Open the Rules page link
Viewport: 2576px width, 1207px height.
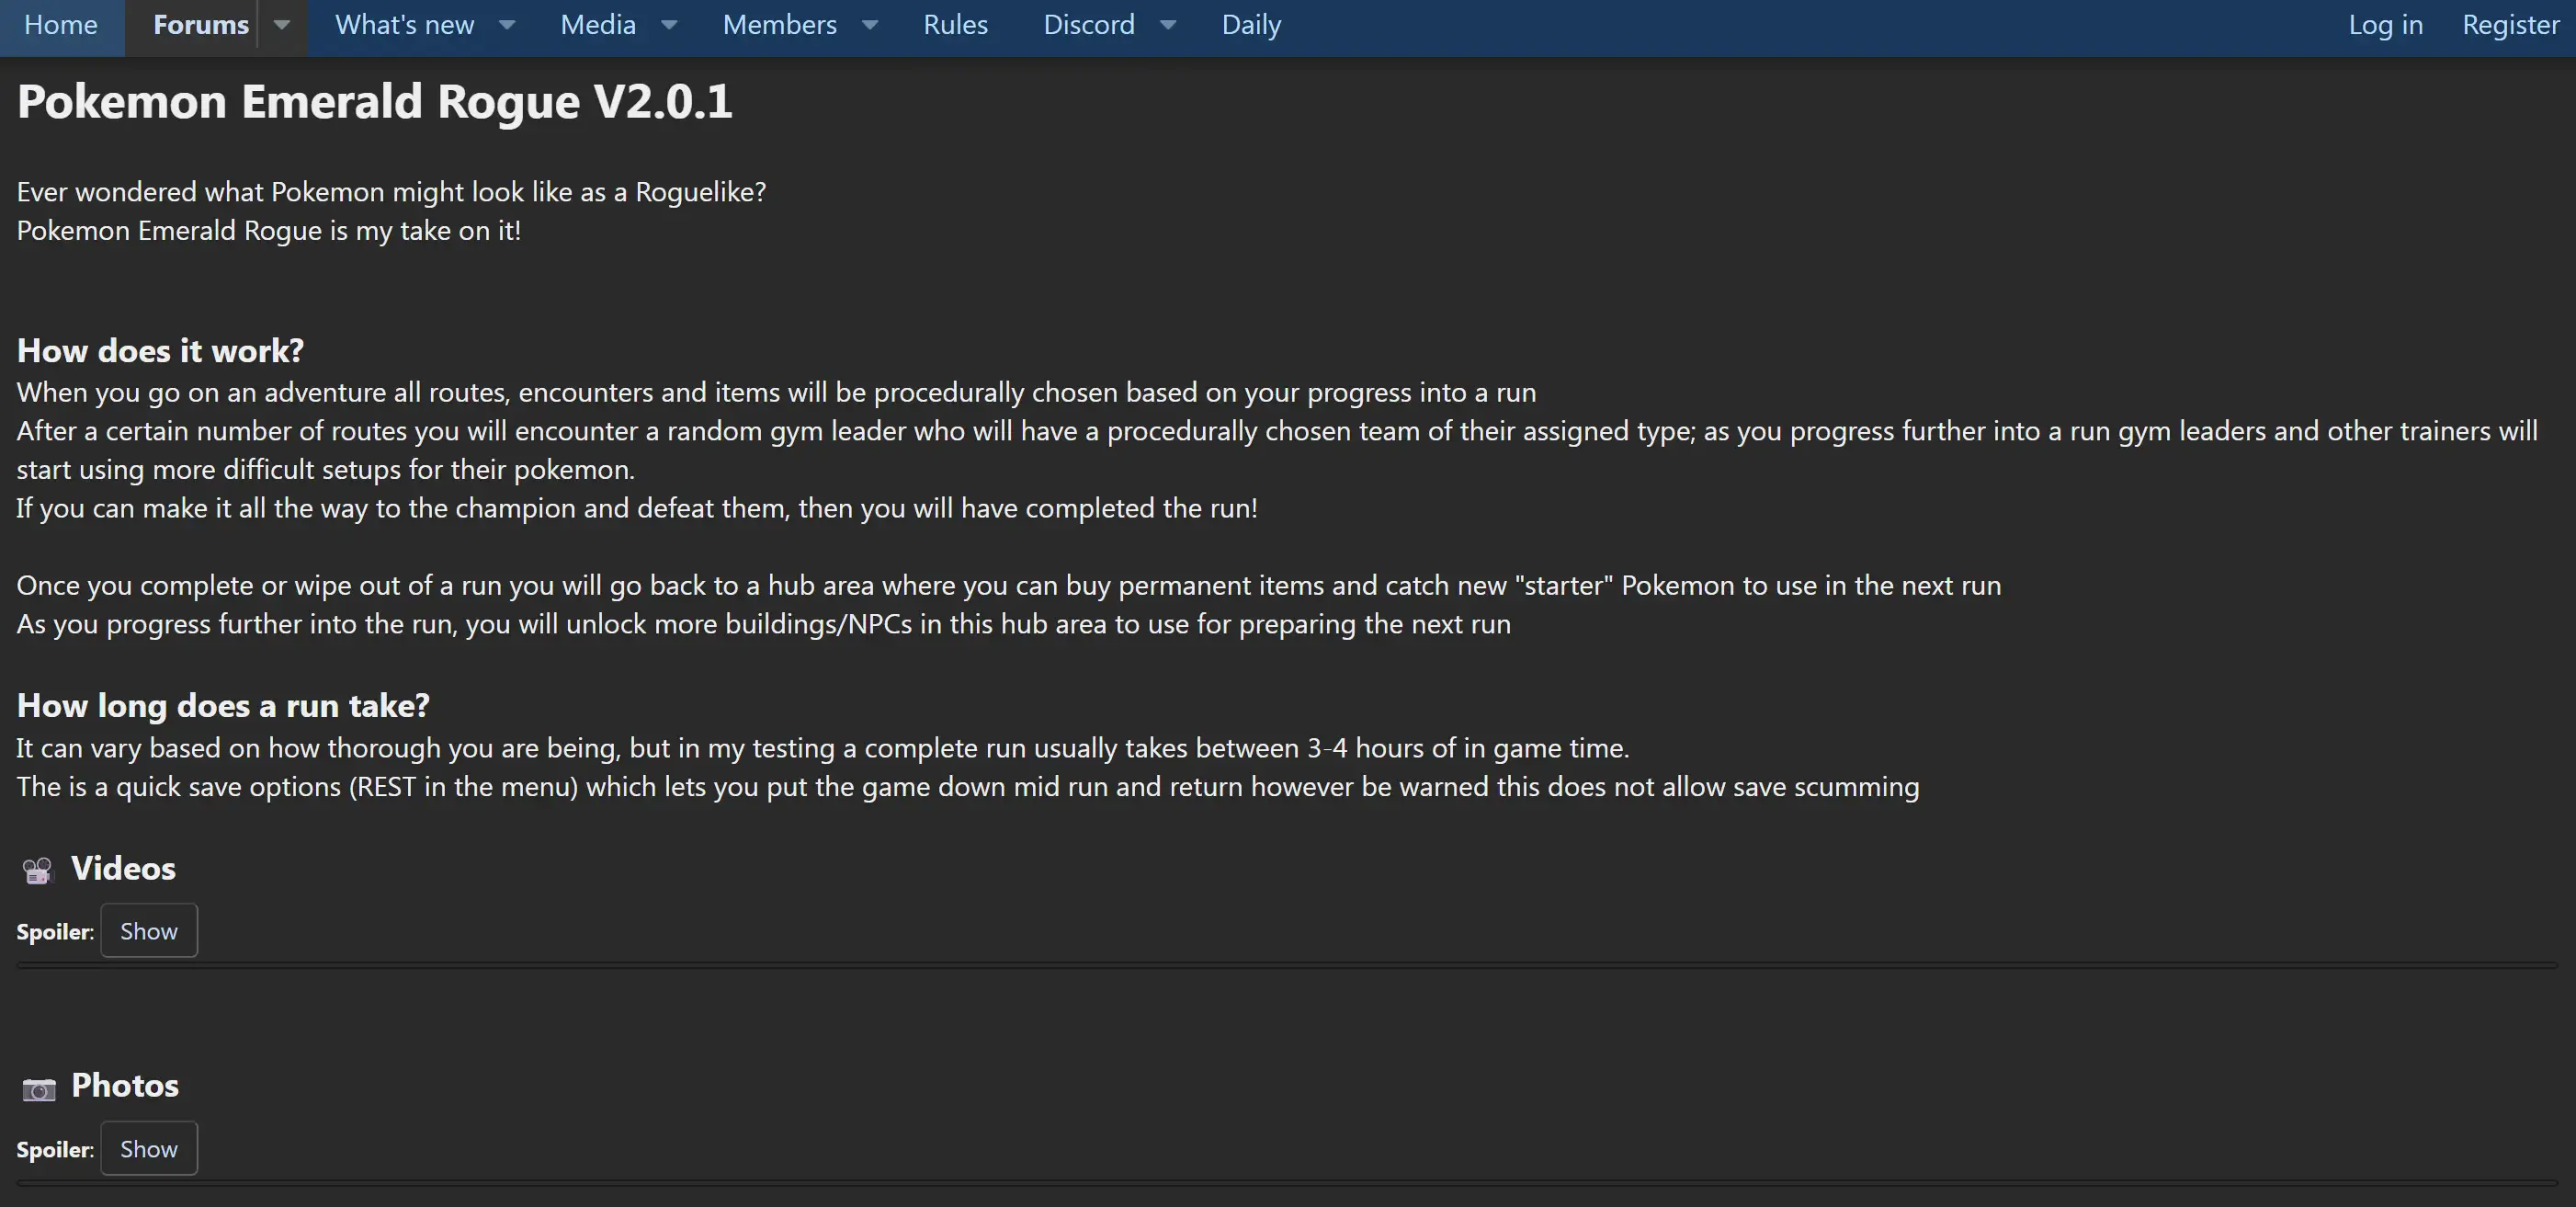pyautogui.click(x=955, y=25)
